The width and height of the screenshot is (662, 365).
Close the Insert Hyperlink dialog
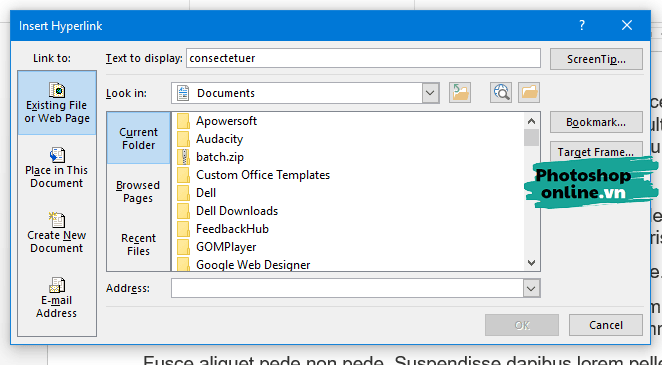pyautogui.click(x=627, y=25)
